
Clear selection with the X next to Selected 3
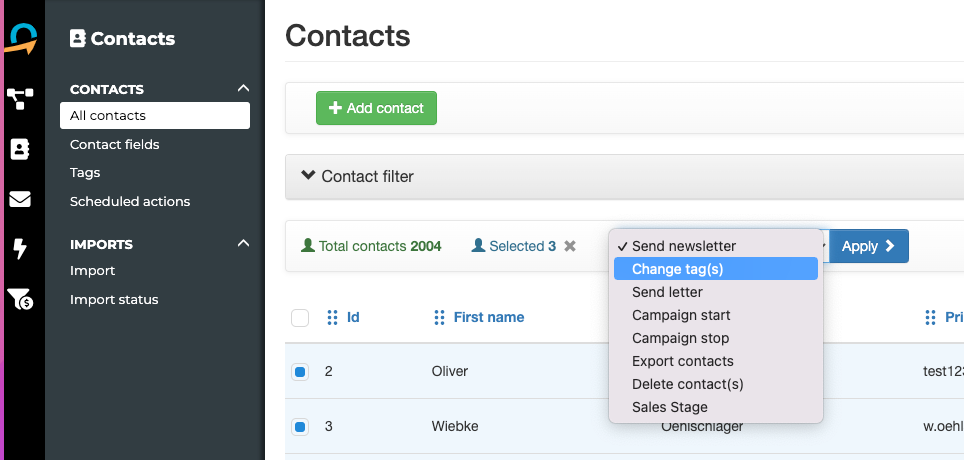[x=570, y=246]
